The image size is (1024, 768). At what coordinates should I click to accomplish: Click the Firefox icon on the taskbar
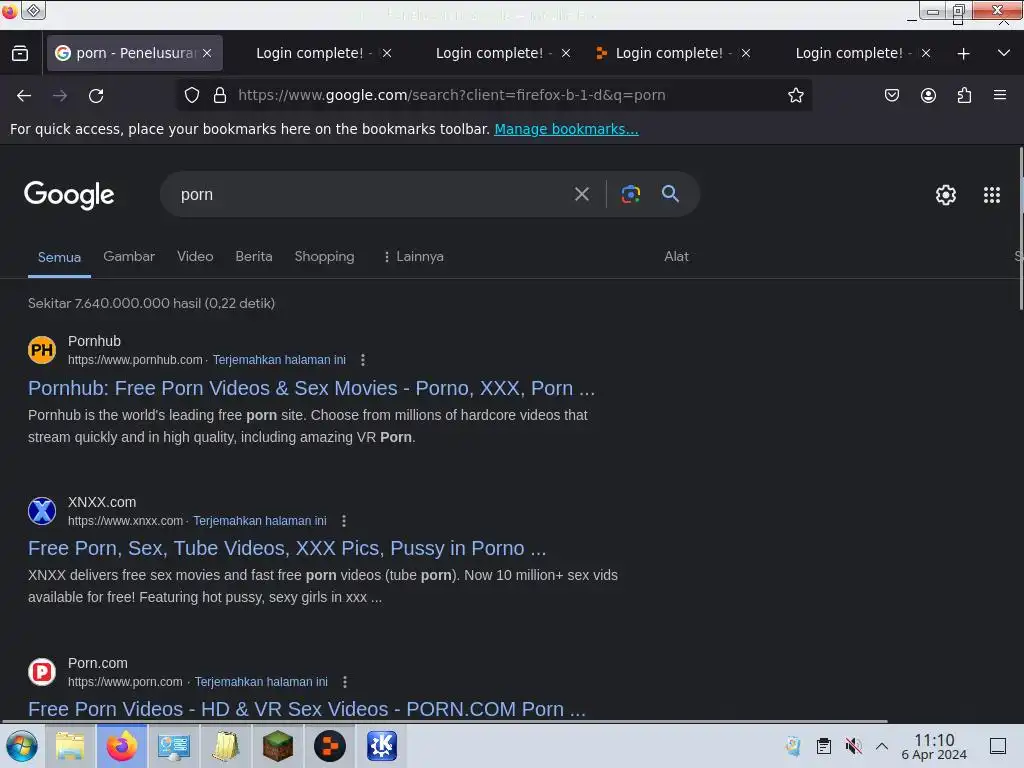pos(122,746)
